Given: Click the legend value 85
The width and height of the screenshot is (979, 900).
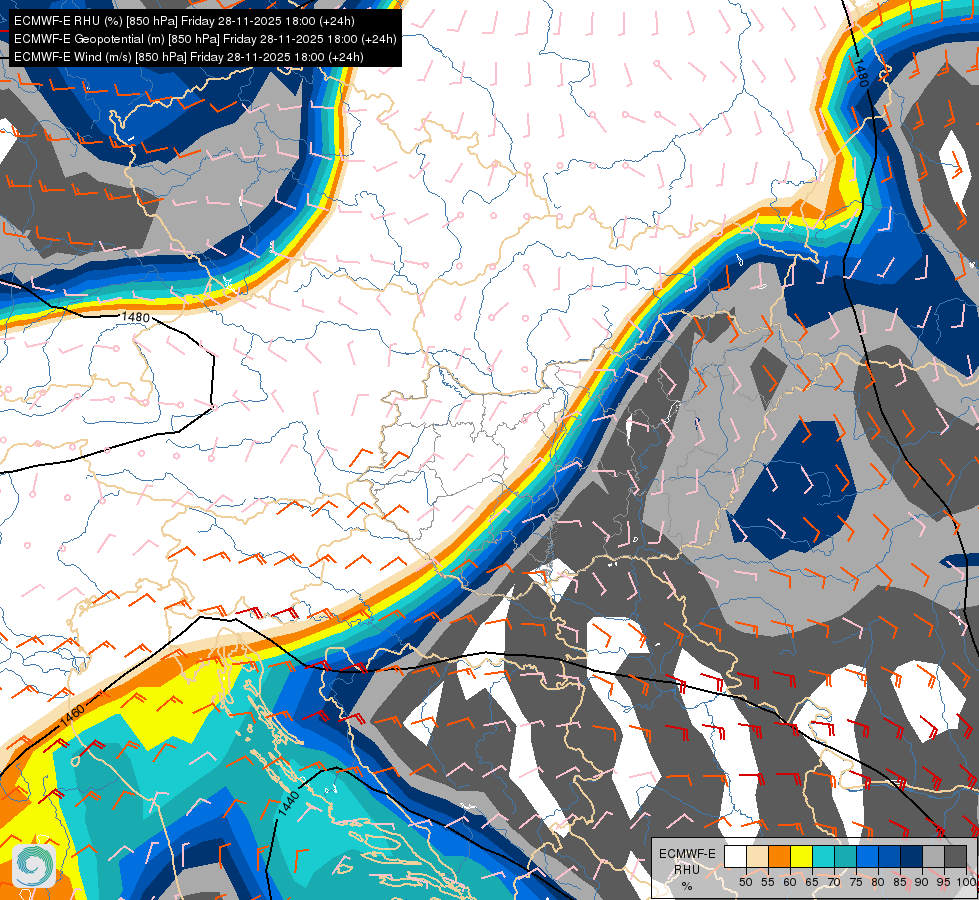Looking at the screenshot, I should (900, 882).
